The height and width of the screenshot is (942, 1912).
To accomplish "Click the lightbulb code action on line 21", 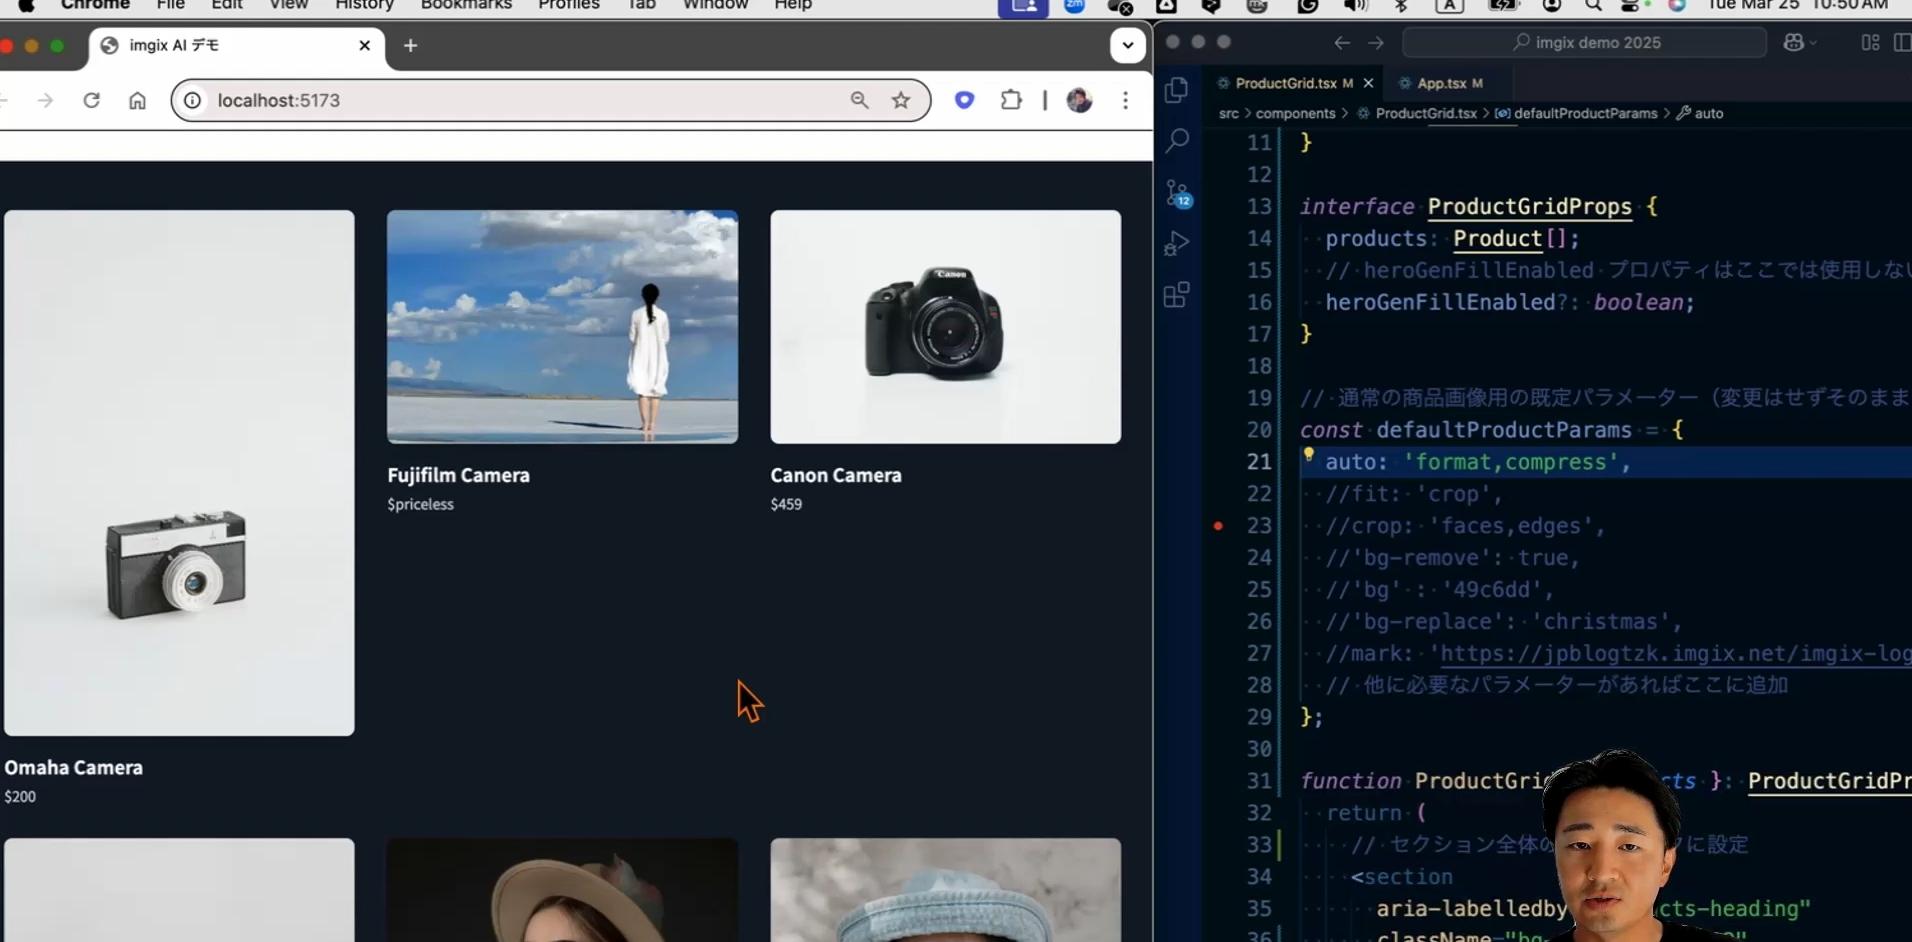I will coord(1308,455).
